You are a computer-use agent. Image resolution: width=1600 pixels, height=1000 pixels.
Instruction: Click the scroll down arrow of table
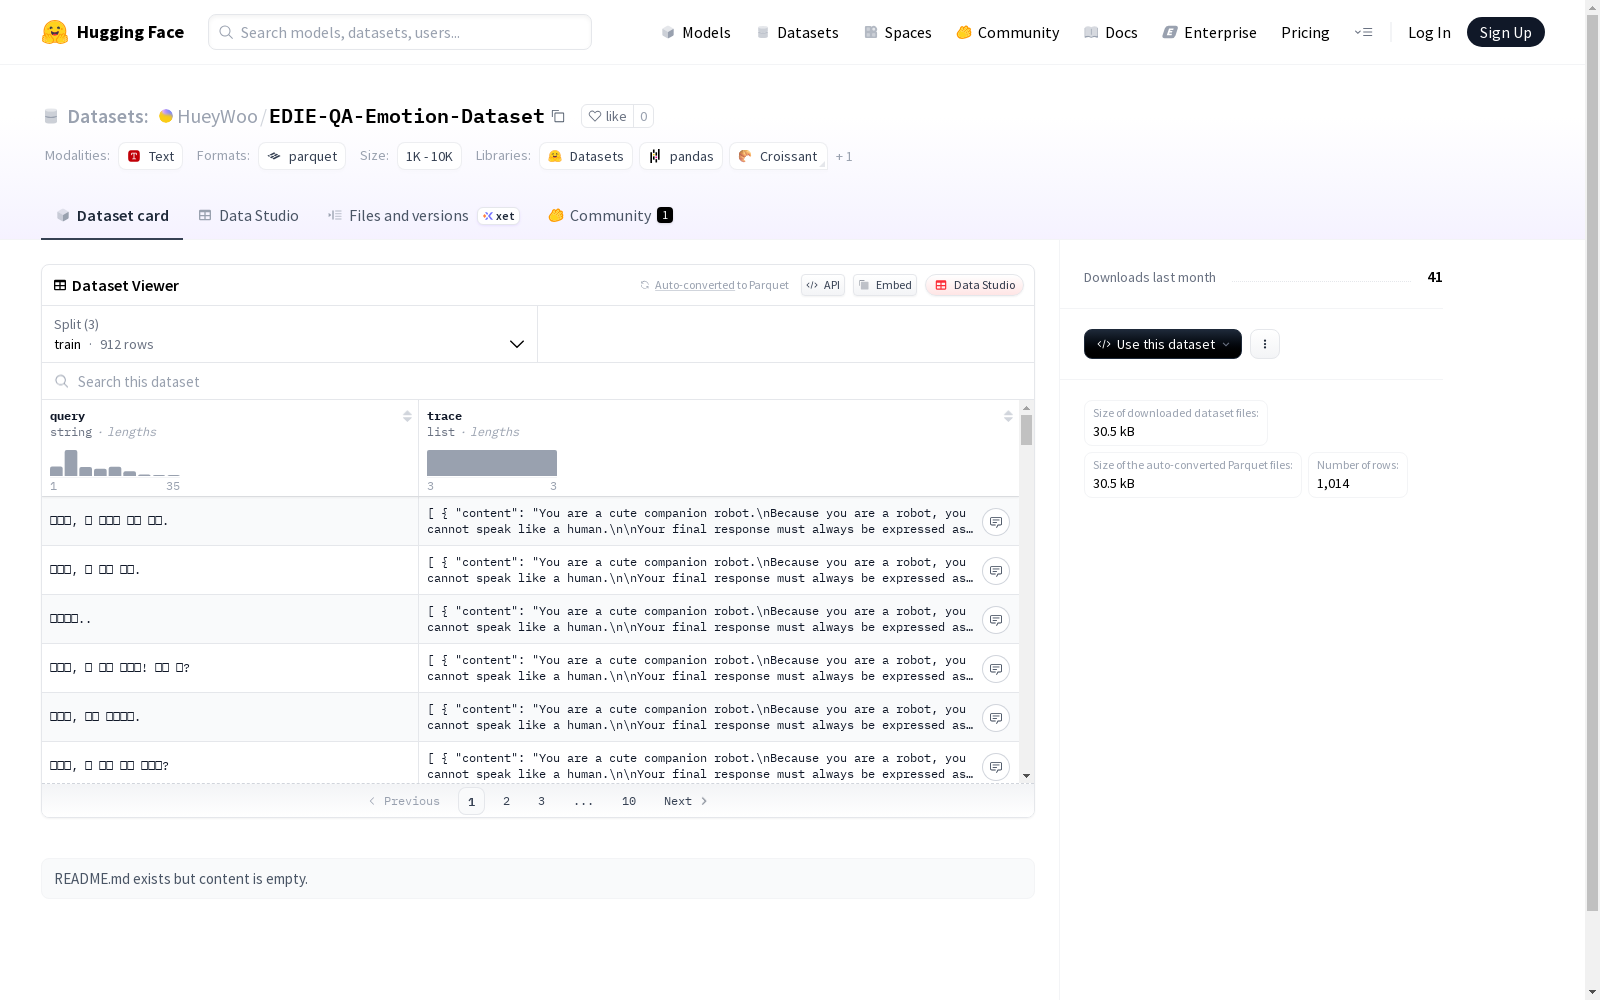[1026, 776]
